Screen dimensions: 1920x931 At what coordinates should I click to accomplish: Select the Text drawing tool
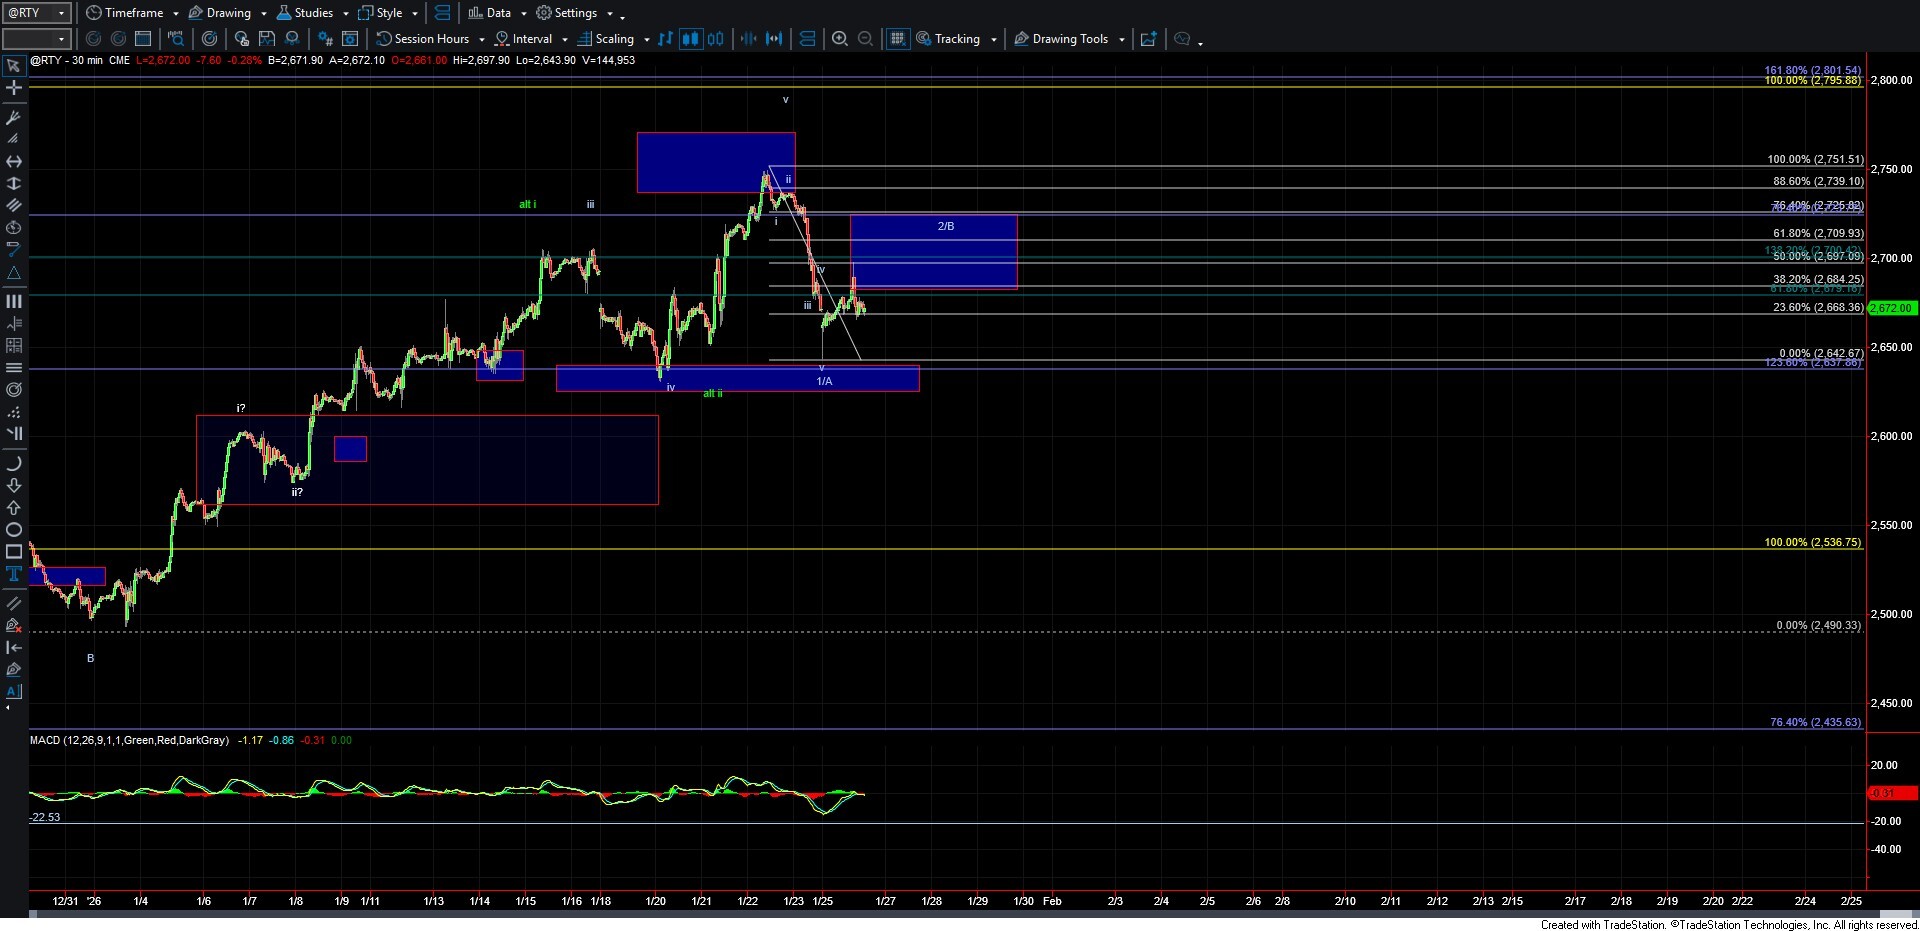[14, 574]
